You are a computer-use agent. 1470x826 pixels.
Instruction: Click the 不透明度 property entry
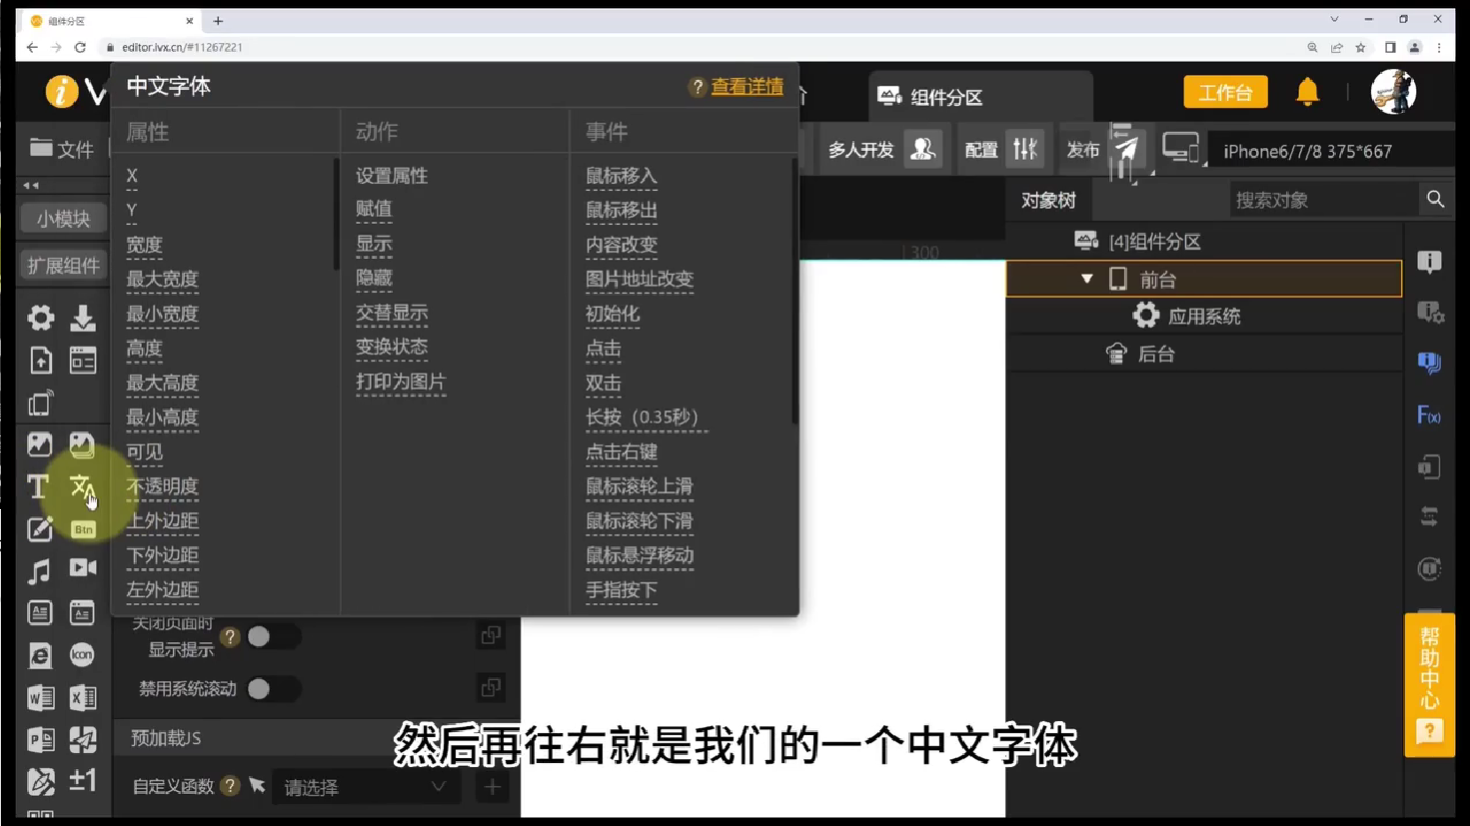pyautogui.click(x=162, y=486)
